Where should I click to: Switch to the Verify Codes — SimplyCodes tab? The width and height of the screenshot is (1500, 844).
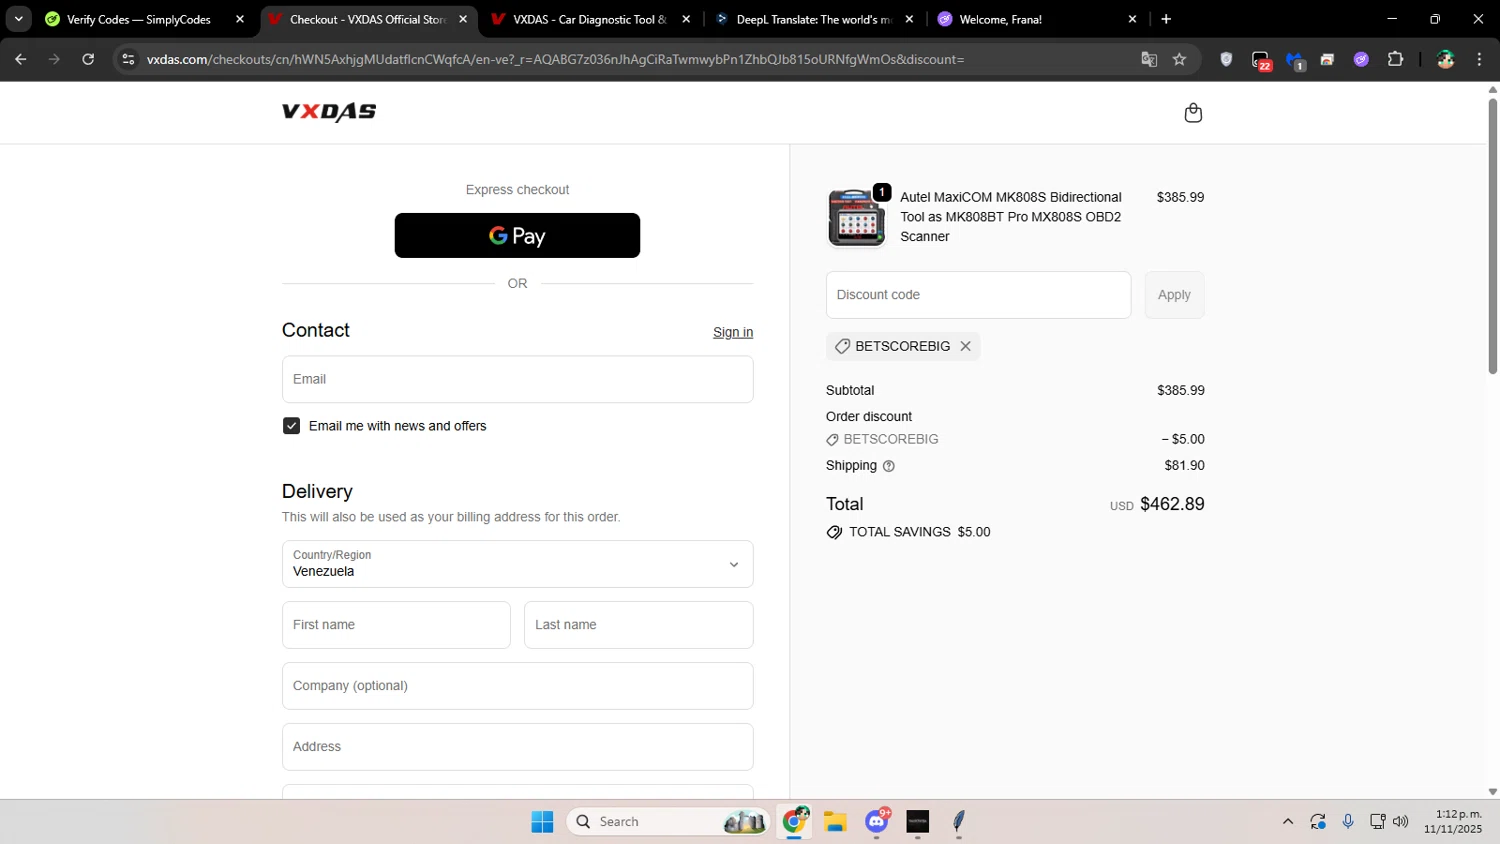tap(138, 19)
